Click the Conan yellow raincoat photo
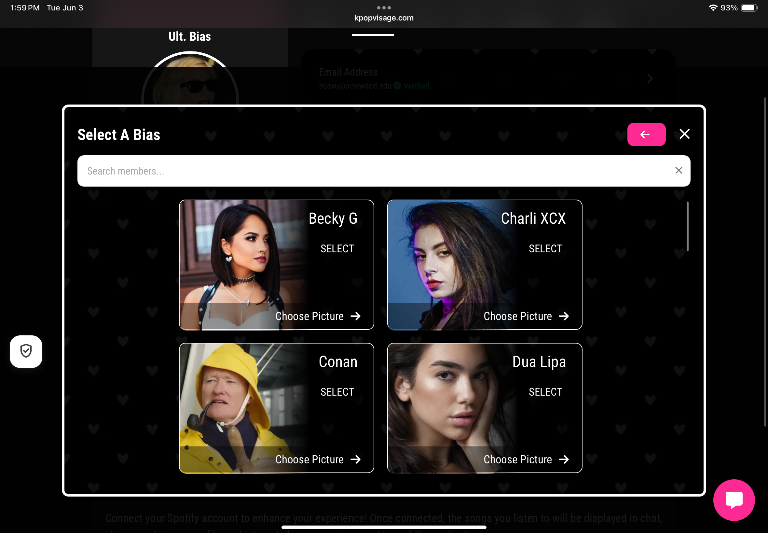 (x=235, y=408)
